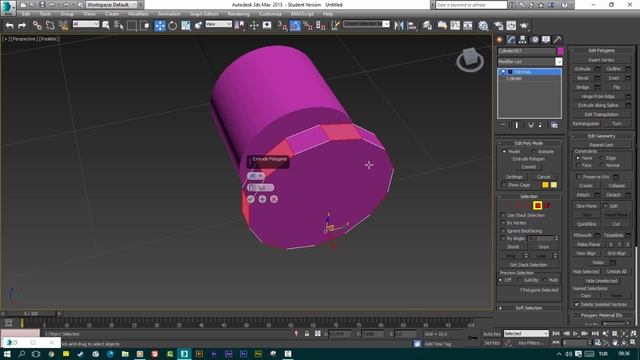Click the ViewCube in the viewport
This screenshot has height=360, width=640.
(470, 60)
